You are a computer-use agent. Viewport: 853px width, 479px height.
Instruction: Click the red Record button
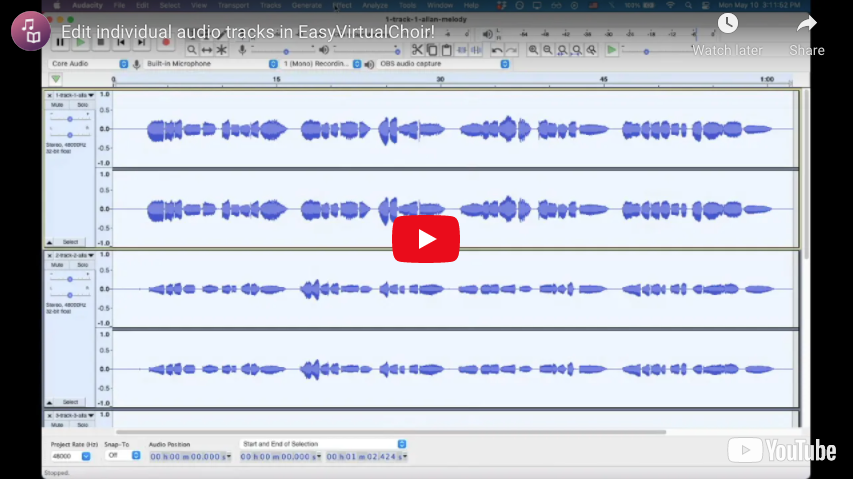click(x=166, y=42)
